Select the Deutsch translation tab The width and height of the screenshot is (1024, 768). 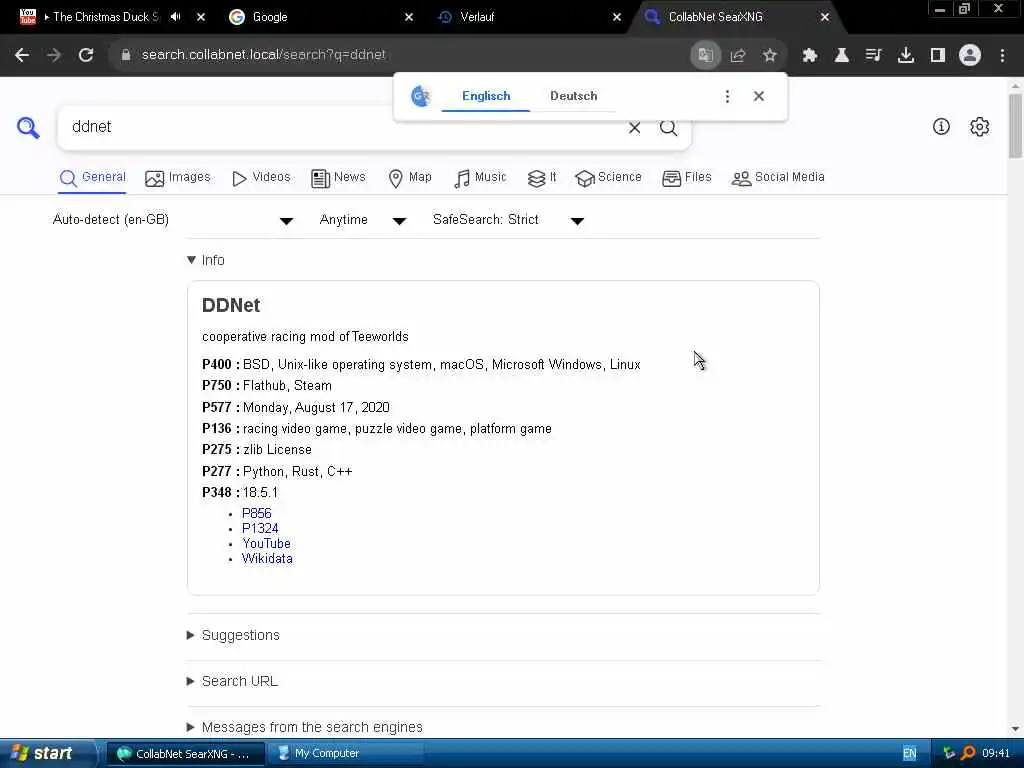click(573, 97)
